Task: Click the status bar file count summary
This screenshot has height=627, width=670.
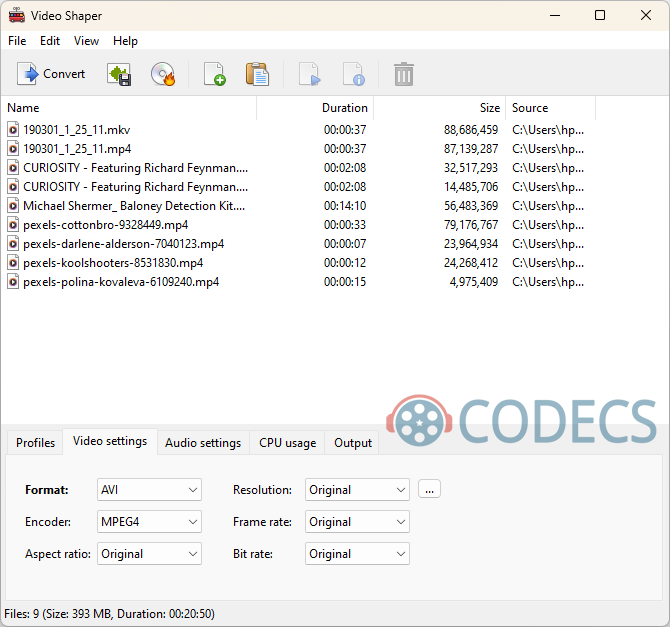Action: 109,614
